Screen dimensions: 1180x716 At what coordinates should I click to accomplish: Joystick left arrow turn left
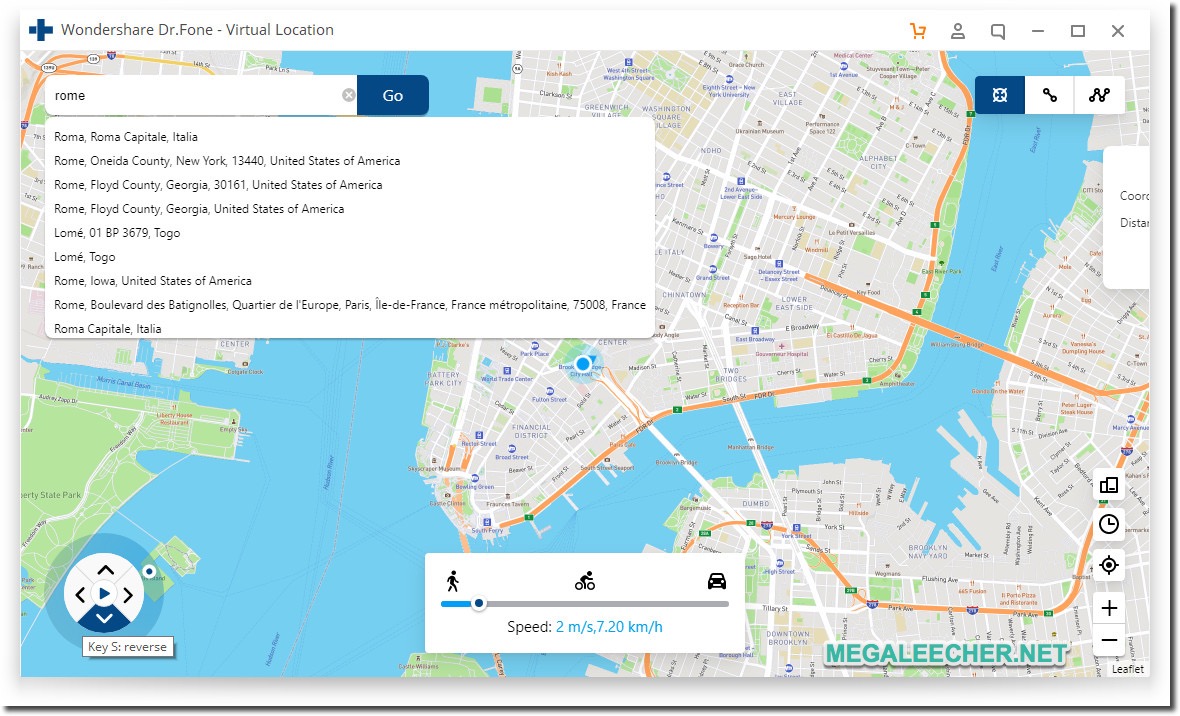[80, 596]
